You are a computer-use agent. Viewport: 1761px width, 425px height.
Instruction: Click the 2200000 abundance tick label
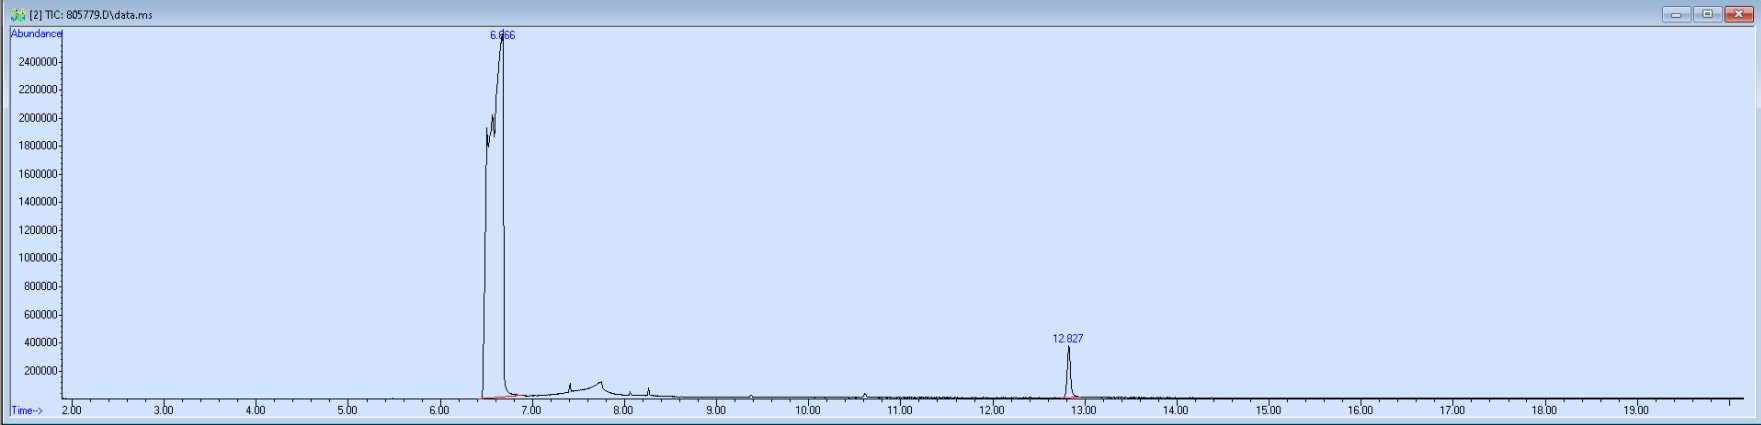click(38, 90)
